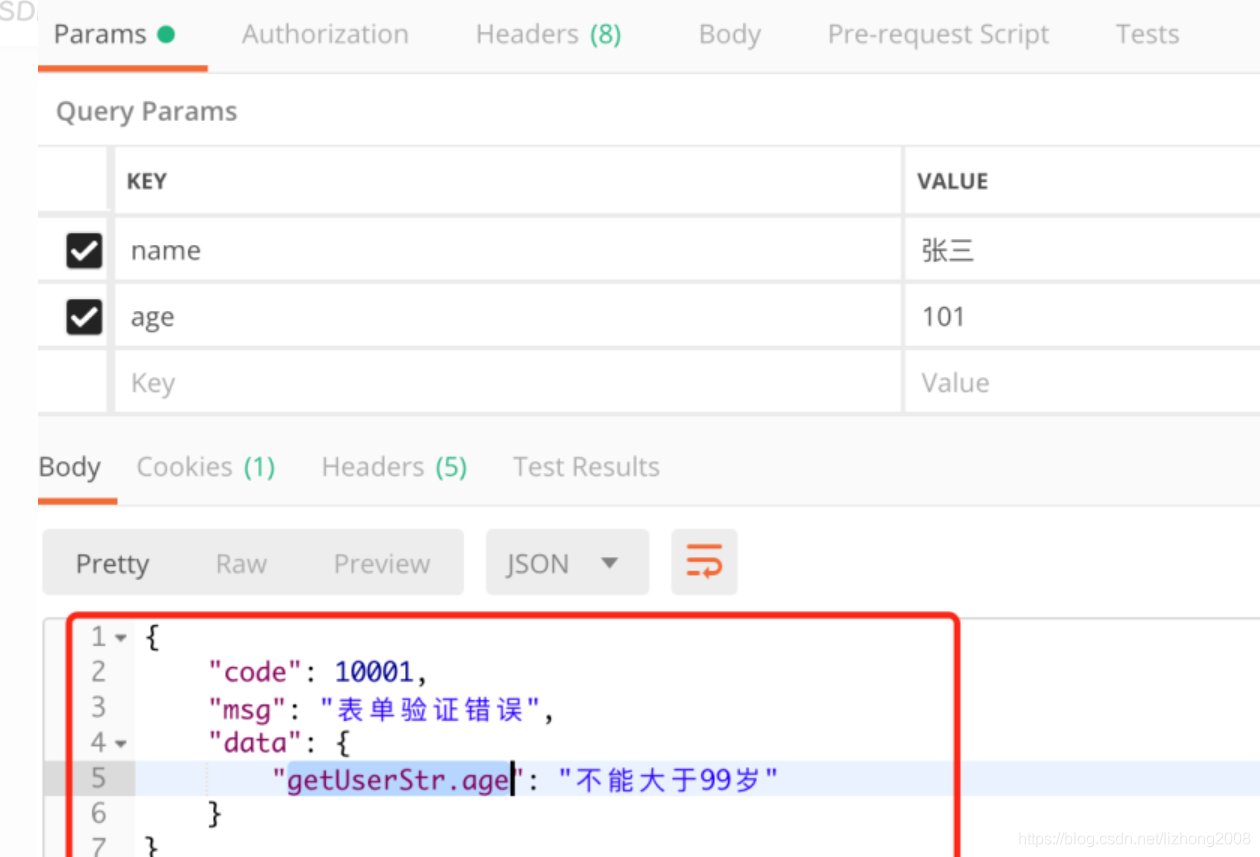Open the JSON format dropdown

[x=567, y=562]
